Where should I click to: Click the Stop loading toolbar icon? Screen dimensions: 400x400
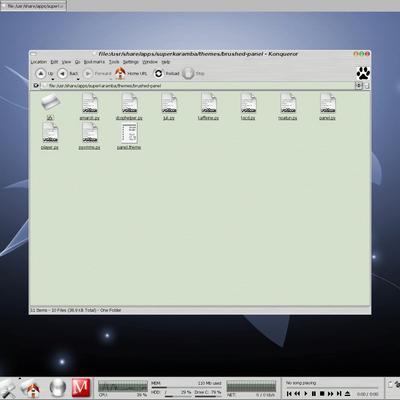[x=188, y=73]
